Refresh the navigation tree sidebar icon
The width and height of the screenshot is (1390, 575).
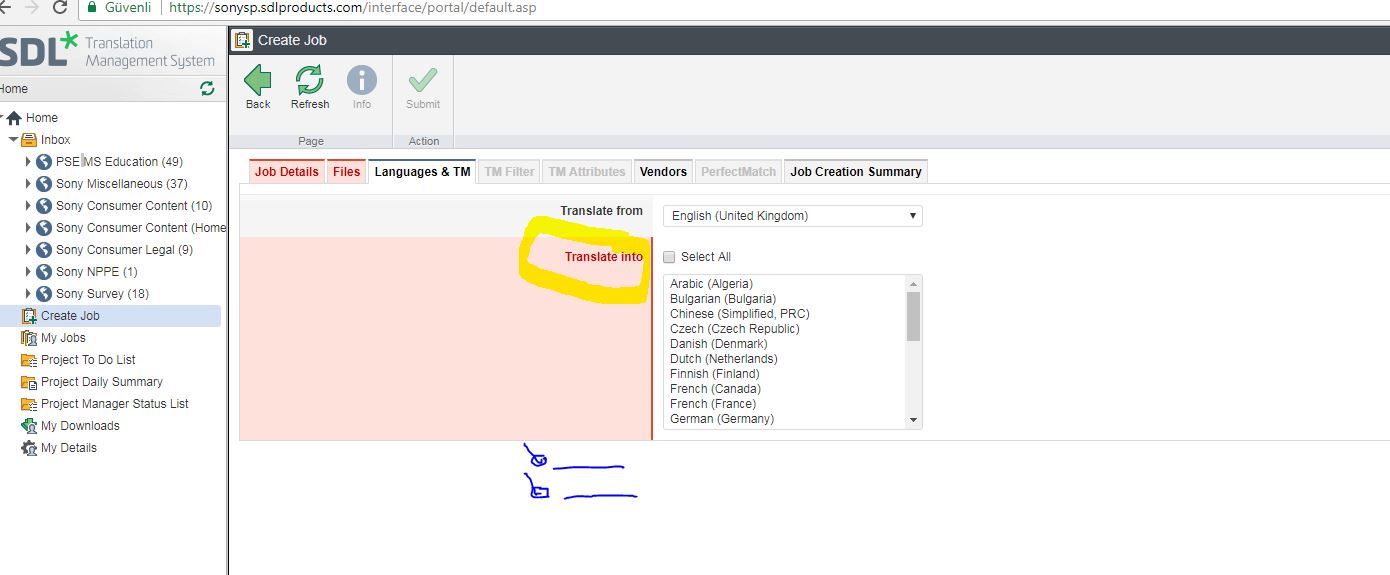click(x=207, y=88)
